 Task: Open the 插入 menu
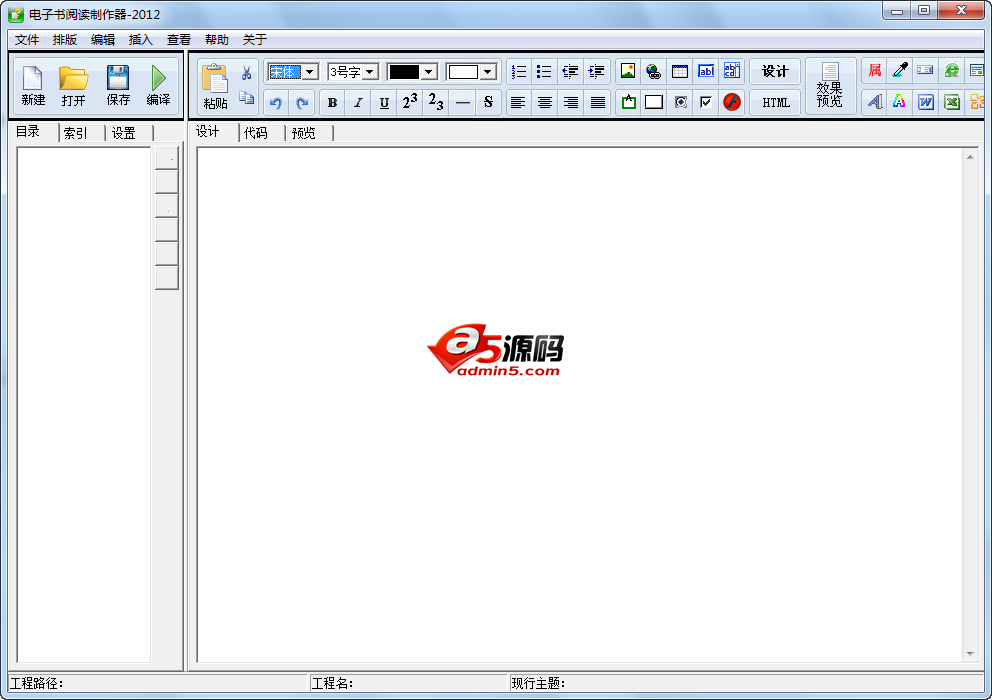pos(140,40)
